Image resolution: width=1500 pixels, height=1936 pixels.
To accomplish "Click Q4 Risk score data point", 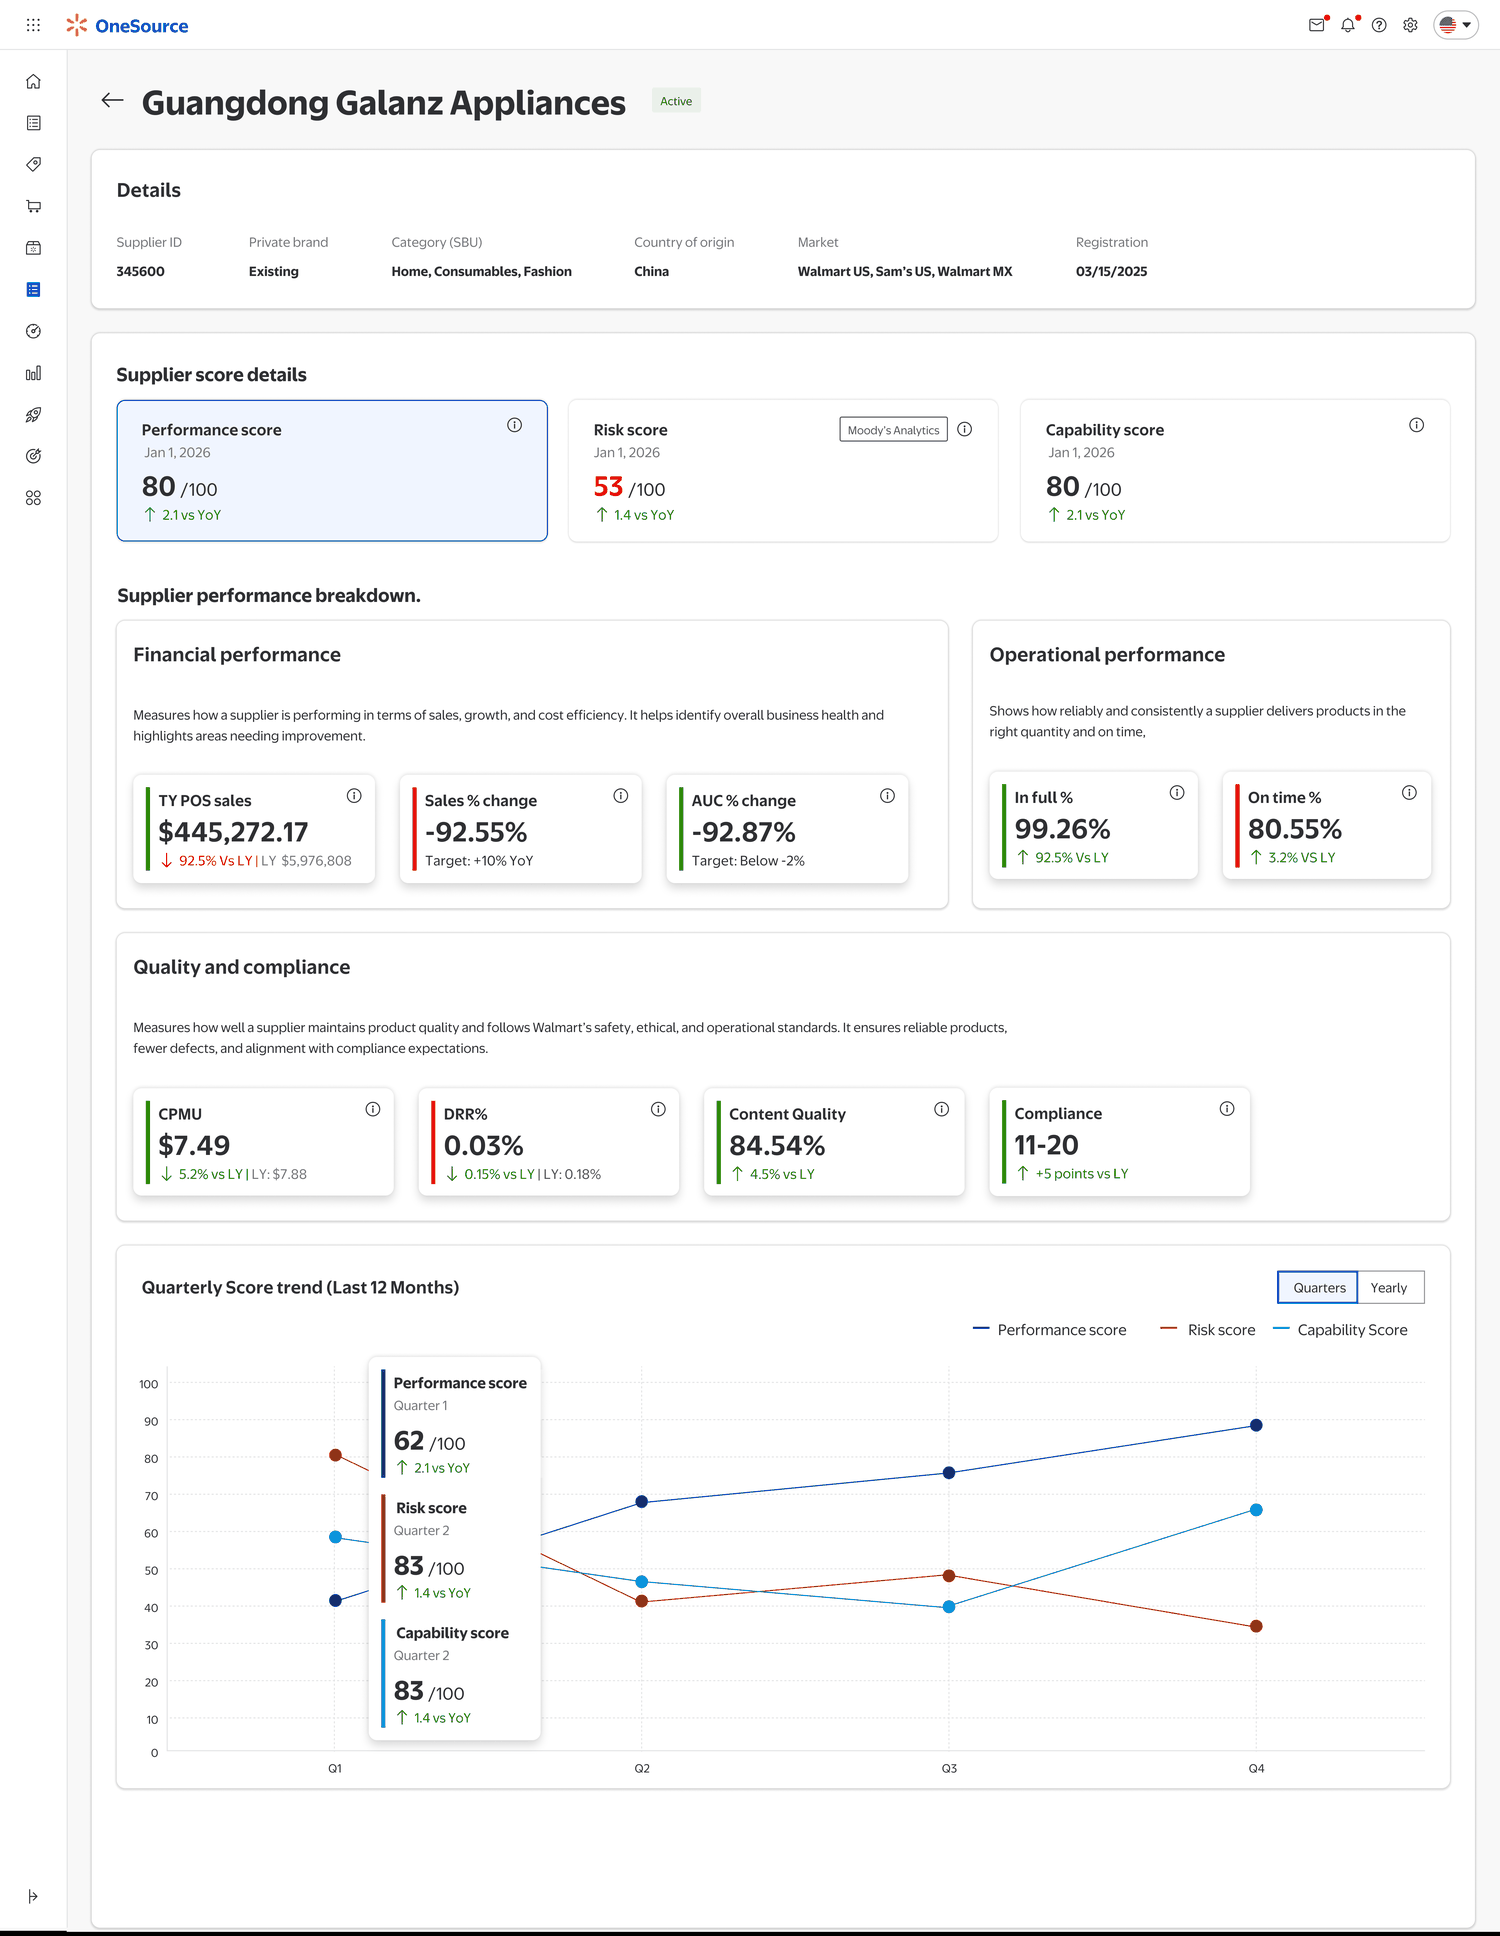I will 1256,1626.
